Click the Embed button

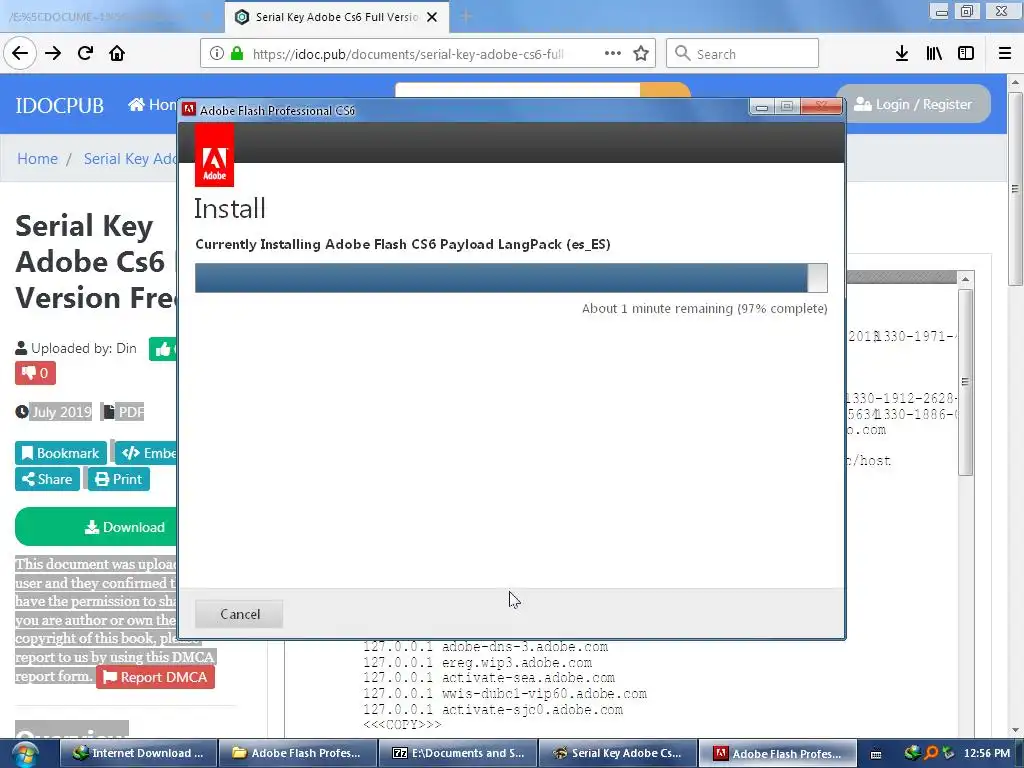(146, 453)
